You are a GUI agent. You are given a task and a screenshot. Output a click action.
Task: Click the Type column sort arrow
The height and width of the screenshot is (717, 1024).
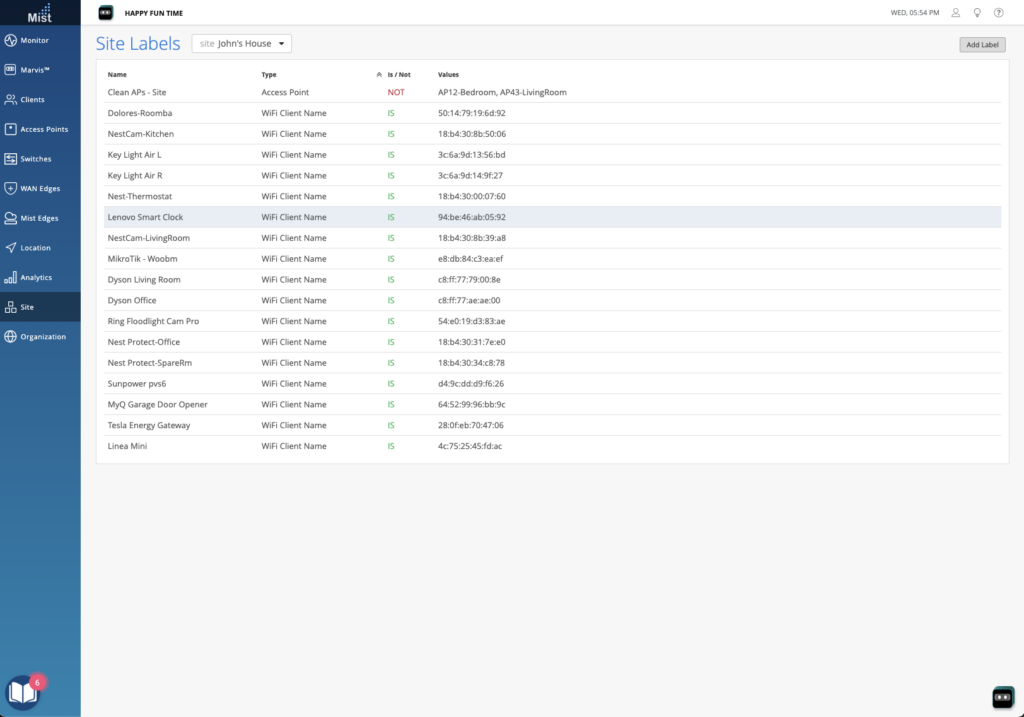[379, 74]
